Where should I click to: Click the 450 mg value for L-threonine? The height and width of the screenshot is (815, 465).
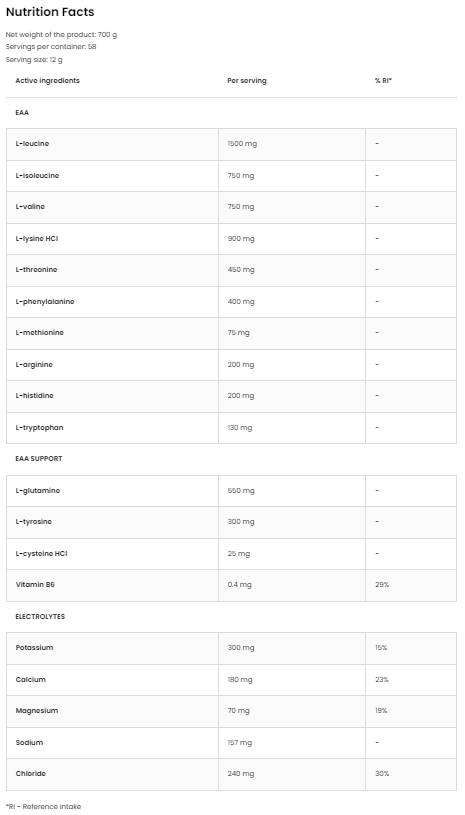(x=241, y=270)
